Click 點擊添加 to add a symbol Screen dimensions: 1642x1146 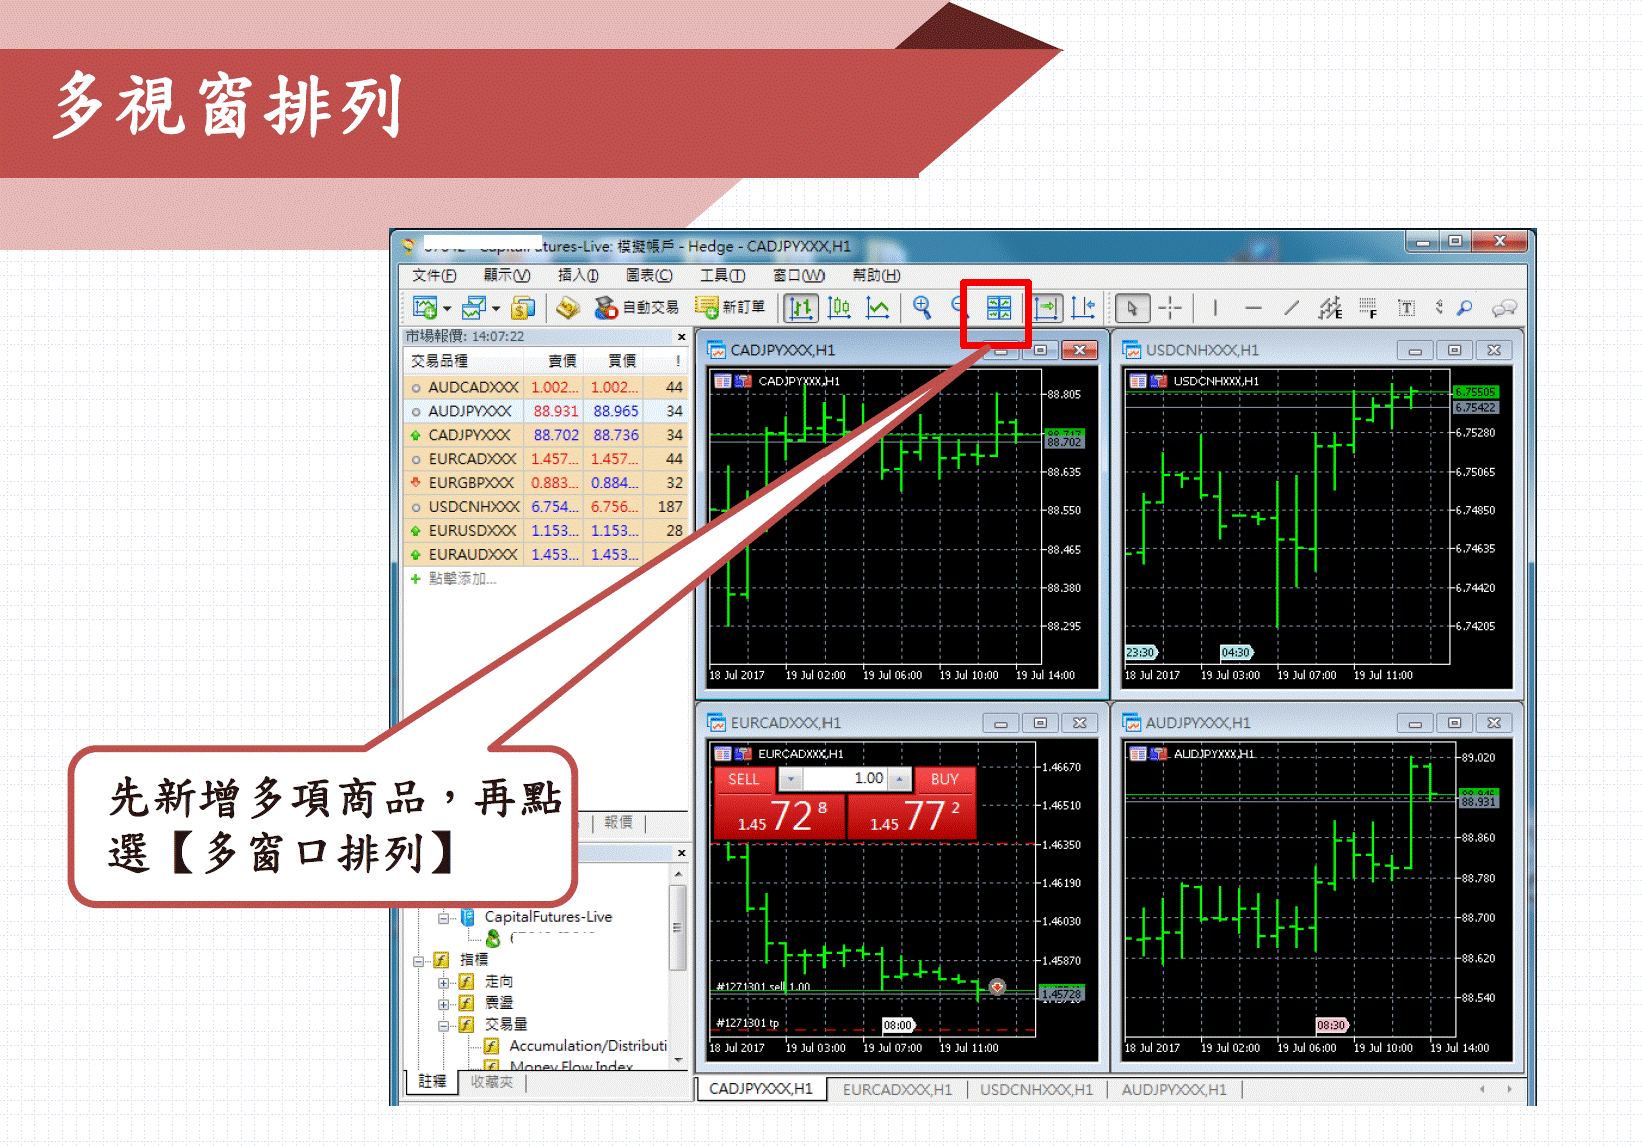(x=462, y=579)
